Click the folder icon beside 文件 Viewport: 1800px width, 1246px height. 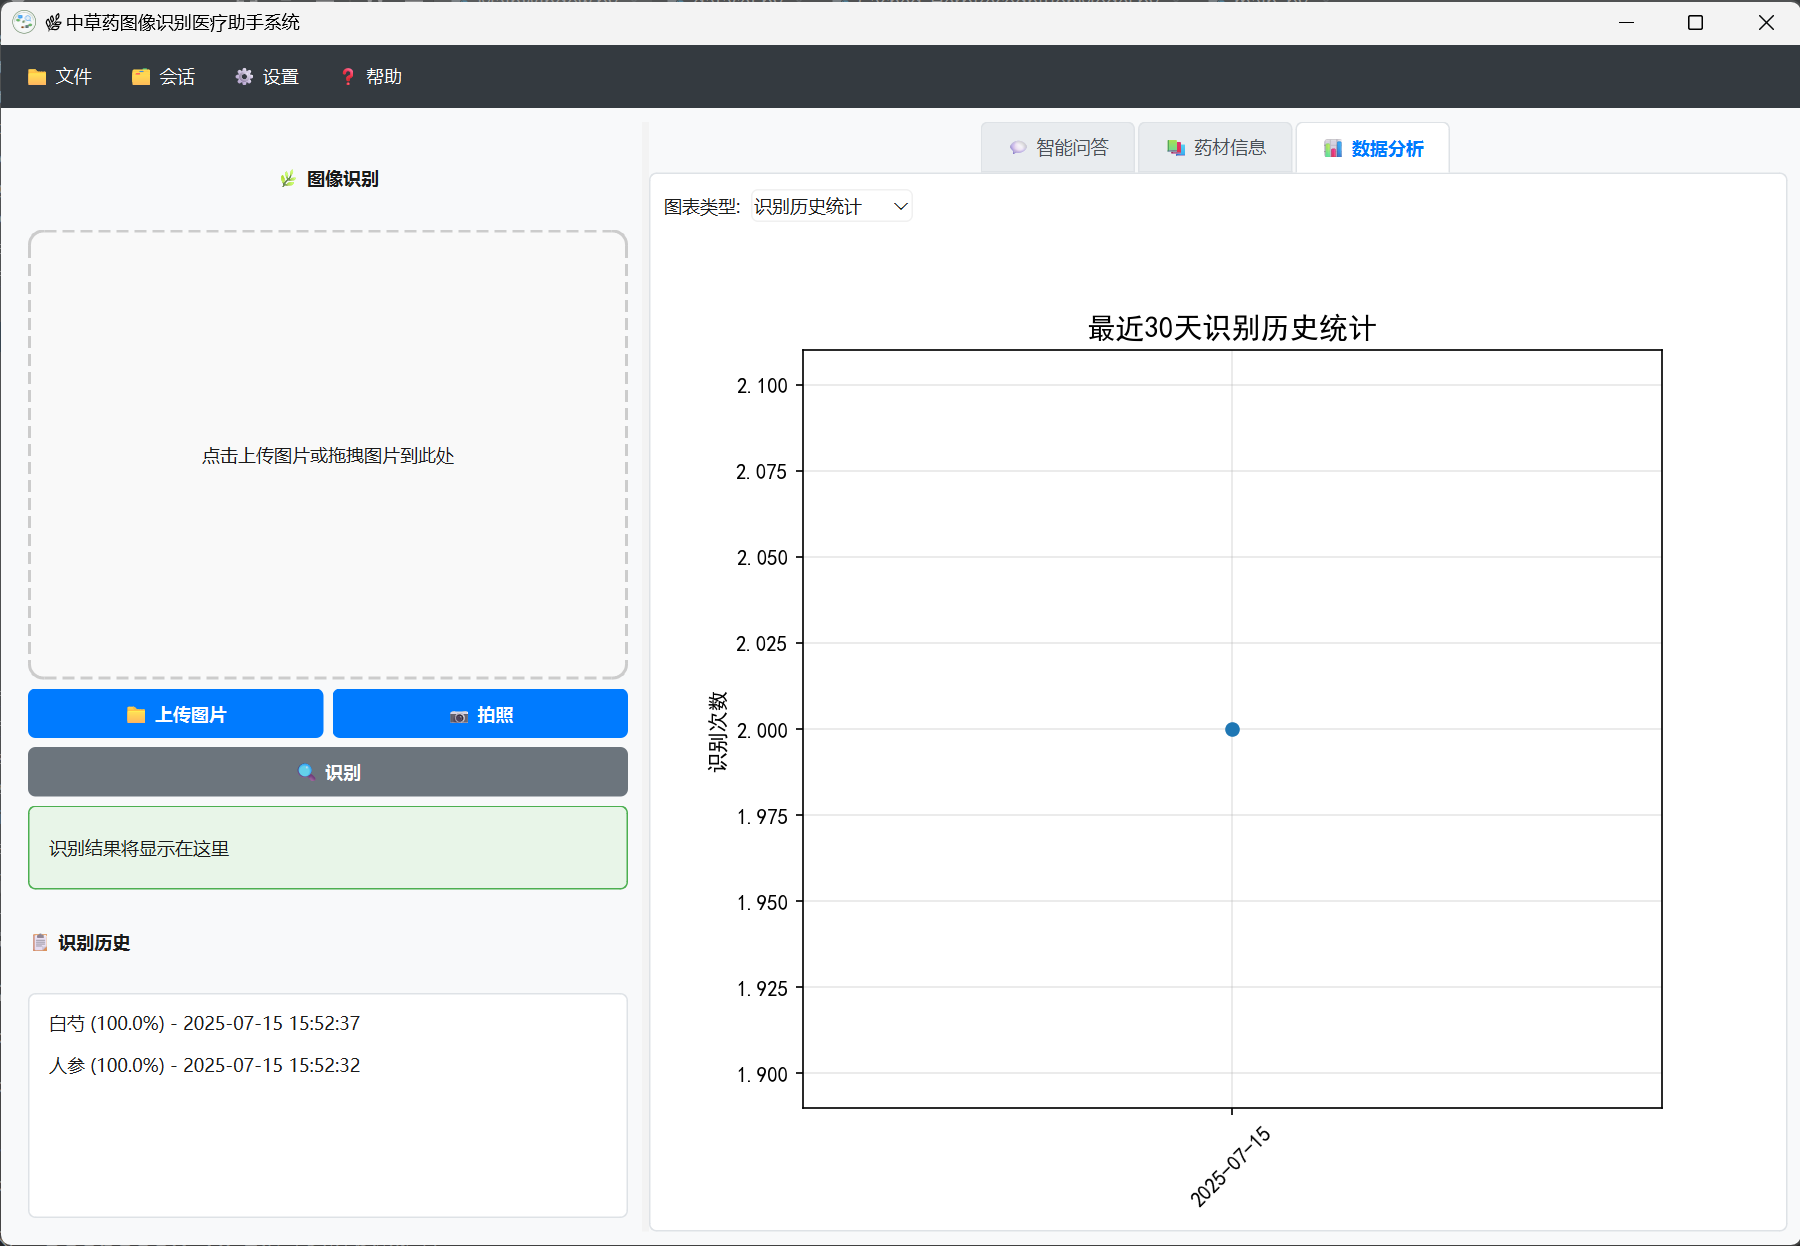click(x=37, y=77)
